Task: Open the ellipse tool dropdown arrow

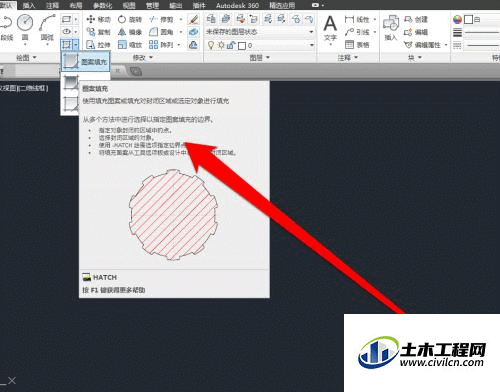Action: pos(76,32)
